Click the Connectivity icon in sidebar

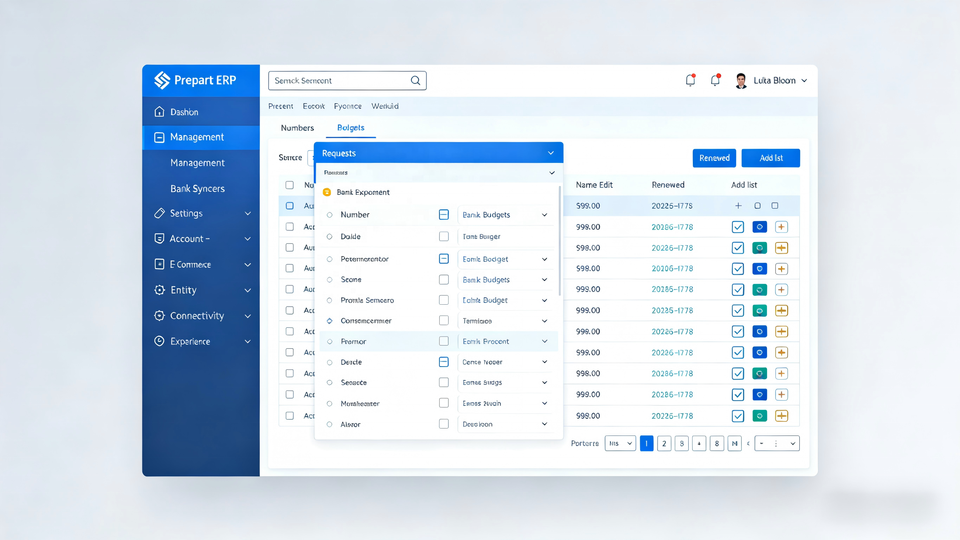(159, 315)
